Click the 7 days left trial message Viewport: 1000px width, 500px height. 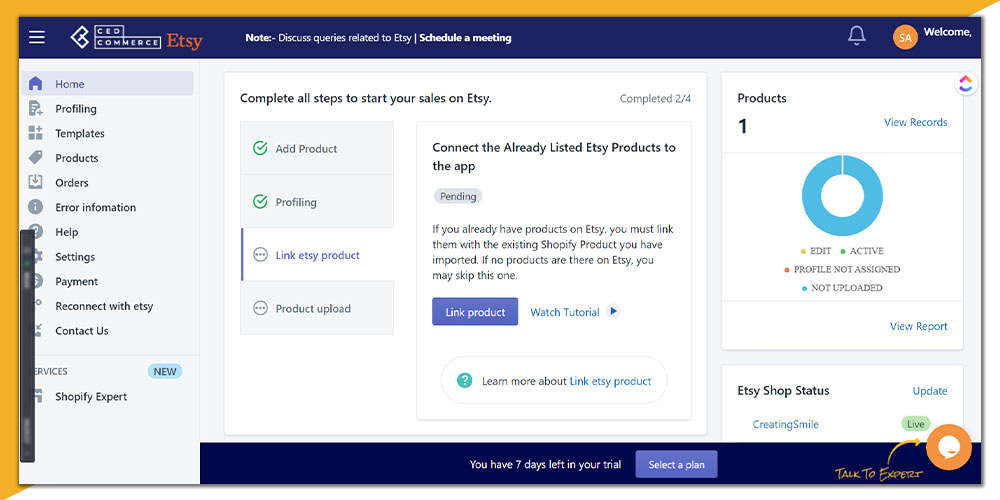tap(545, 464)
